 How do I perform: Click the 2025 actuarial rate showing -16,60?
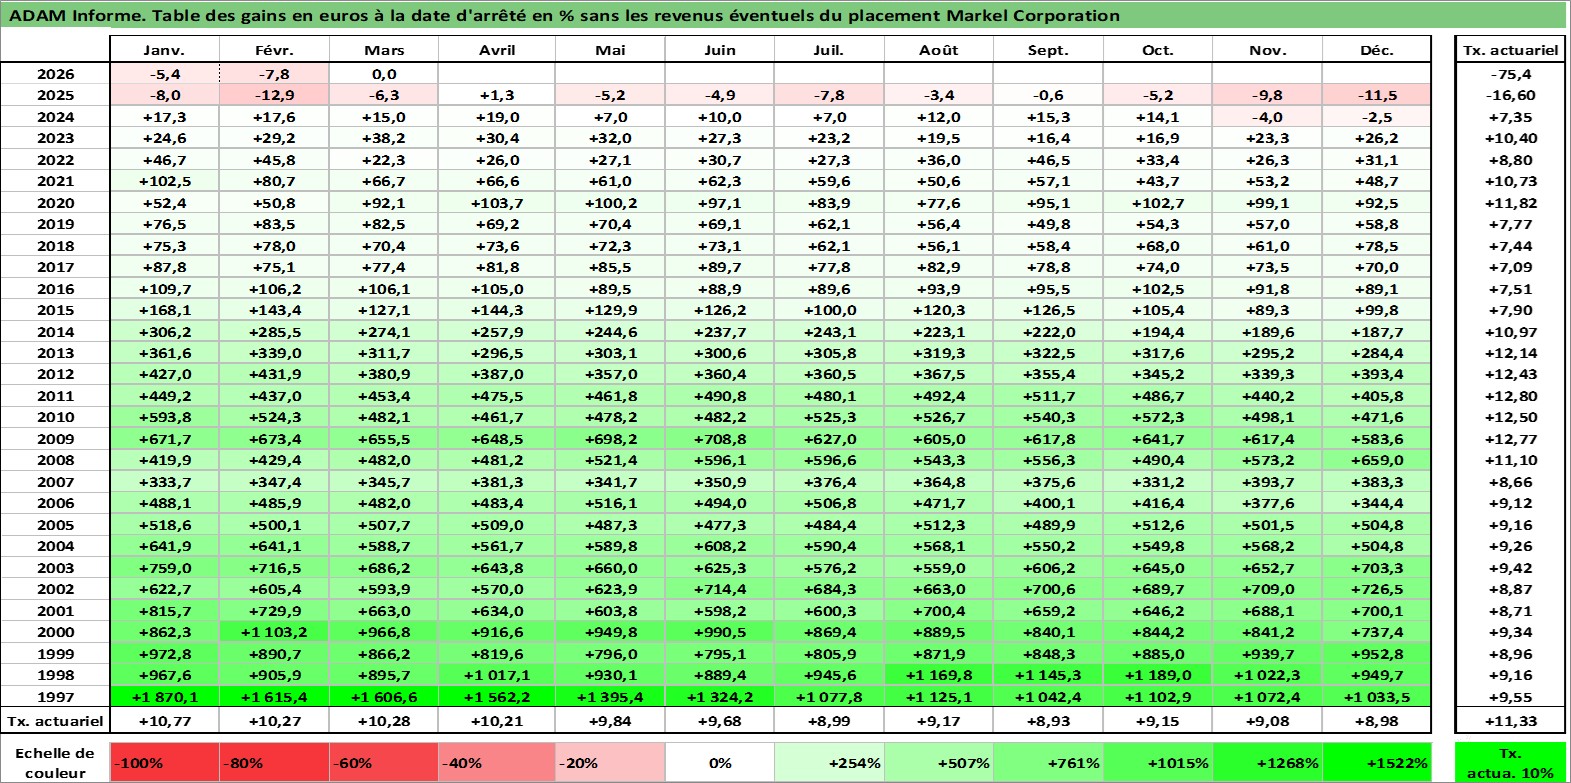1510,95
